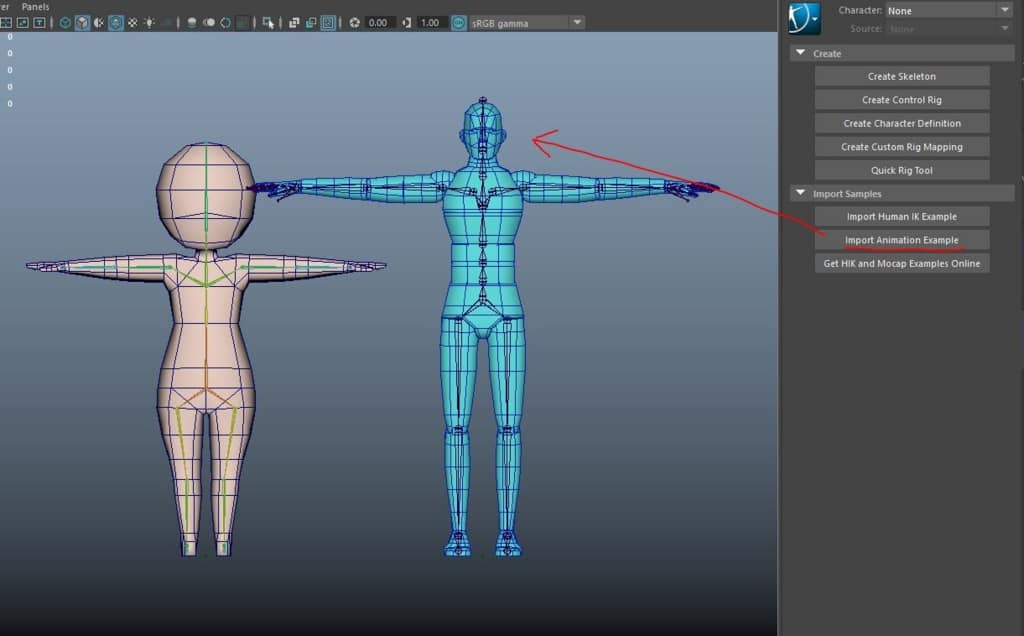Screen dimensions: 1024x636
Task: Enable wireframe display in viewport toolbar
Action: tap(65, 22)
